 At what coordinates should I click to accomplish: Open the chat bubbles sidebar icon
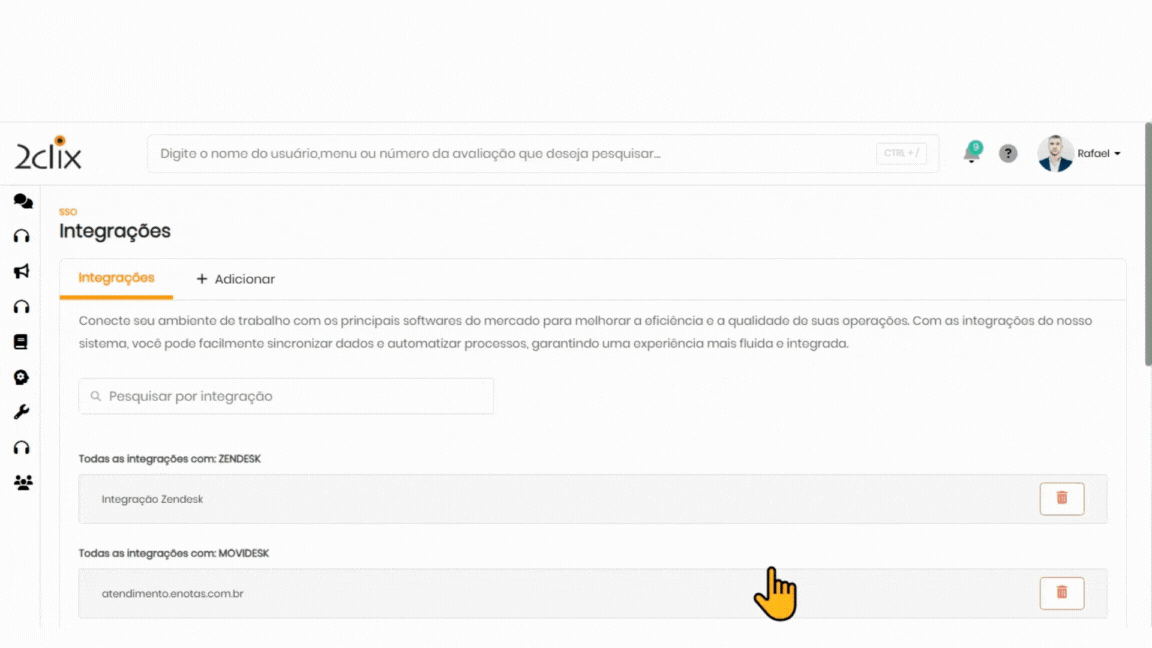pos(22,201)
